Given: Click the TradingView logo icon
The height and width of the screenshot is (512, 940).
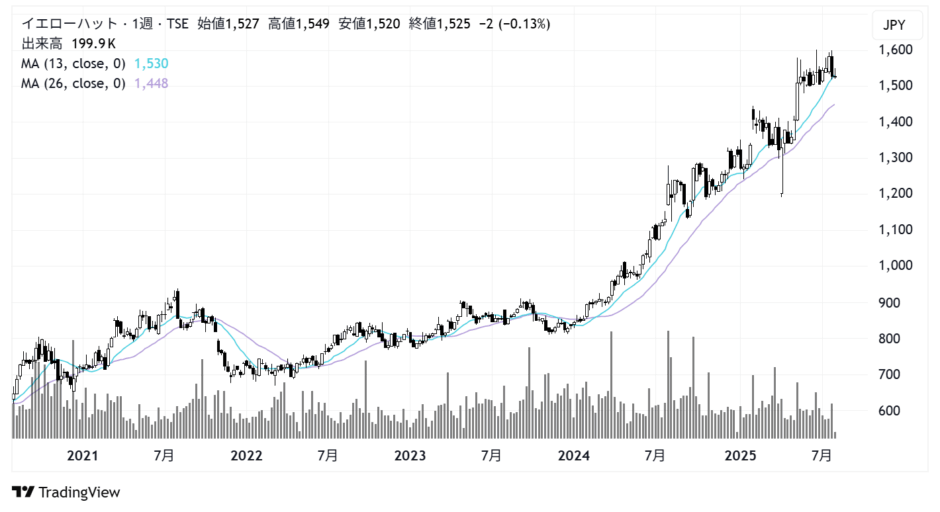Looking at the screenshot, I should [23, 492].
